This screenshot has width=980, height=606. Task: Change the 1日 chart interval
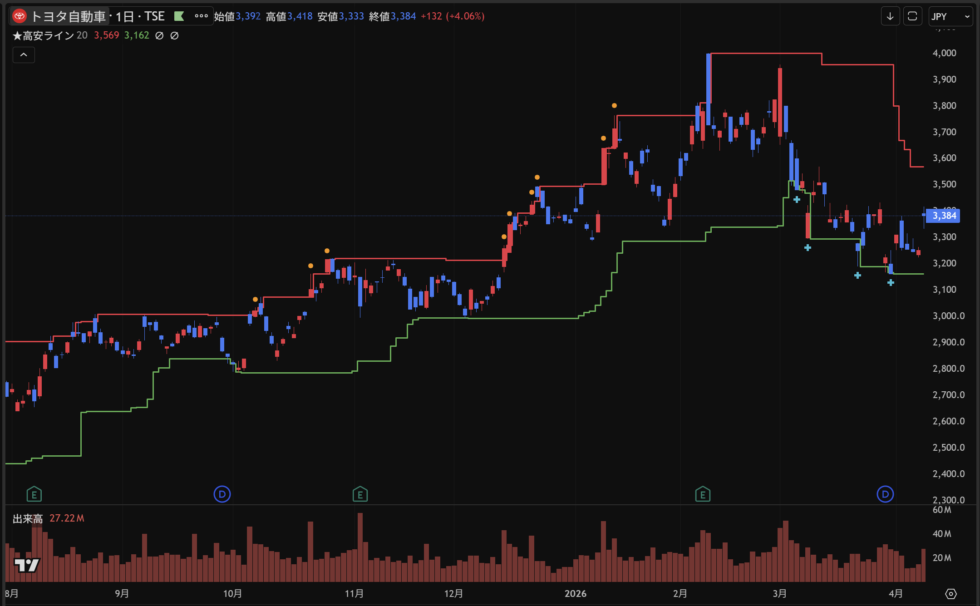pyautogui.click(x=125, y=16)
